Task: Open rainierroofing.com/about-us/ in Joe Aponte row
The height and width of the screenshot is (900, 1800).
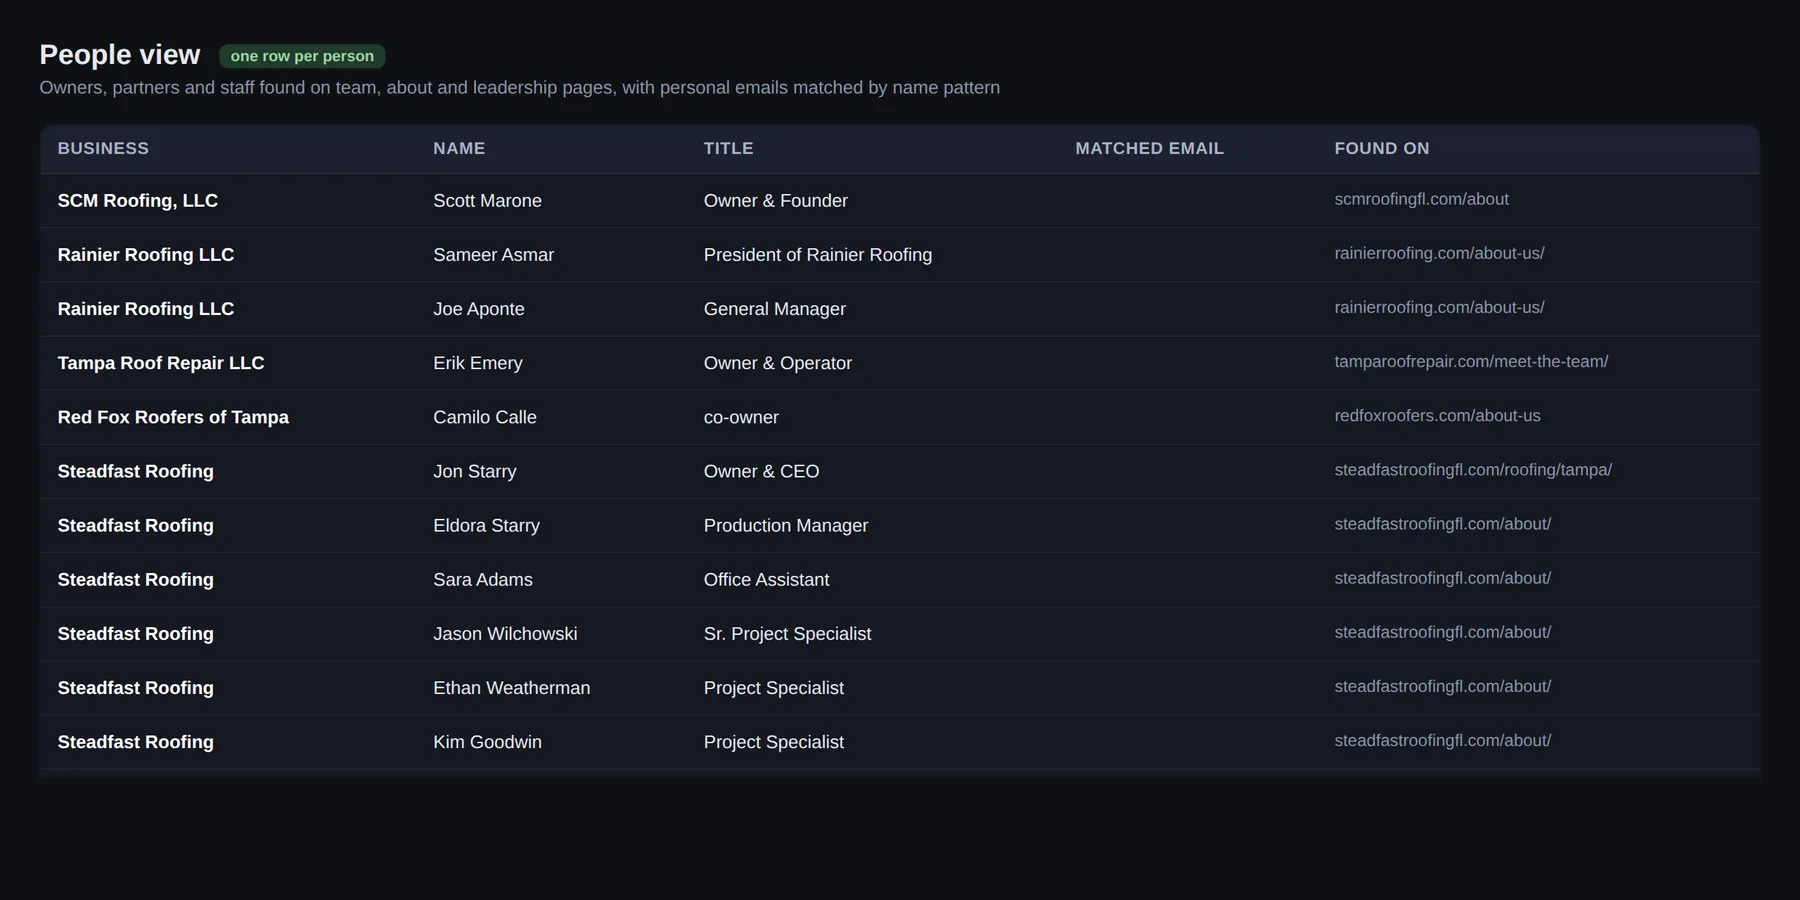Action: [1439, 307]
